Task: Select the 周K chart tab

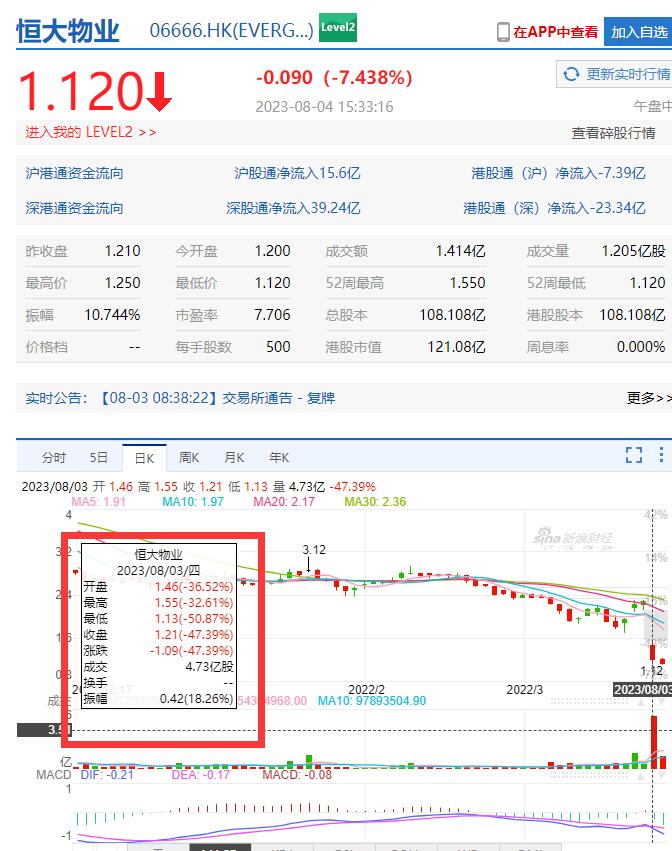Action: click(189, 457)
